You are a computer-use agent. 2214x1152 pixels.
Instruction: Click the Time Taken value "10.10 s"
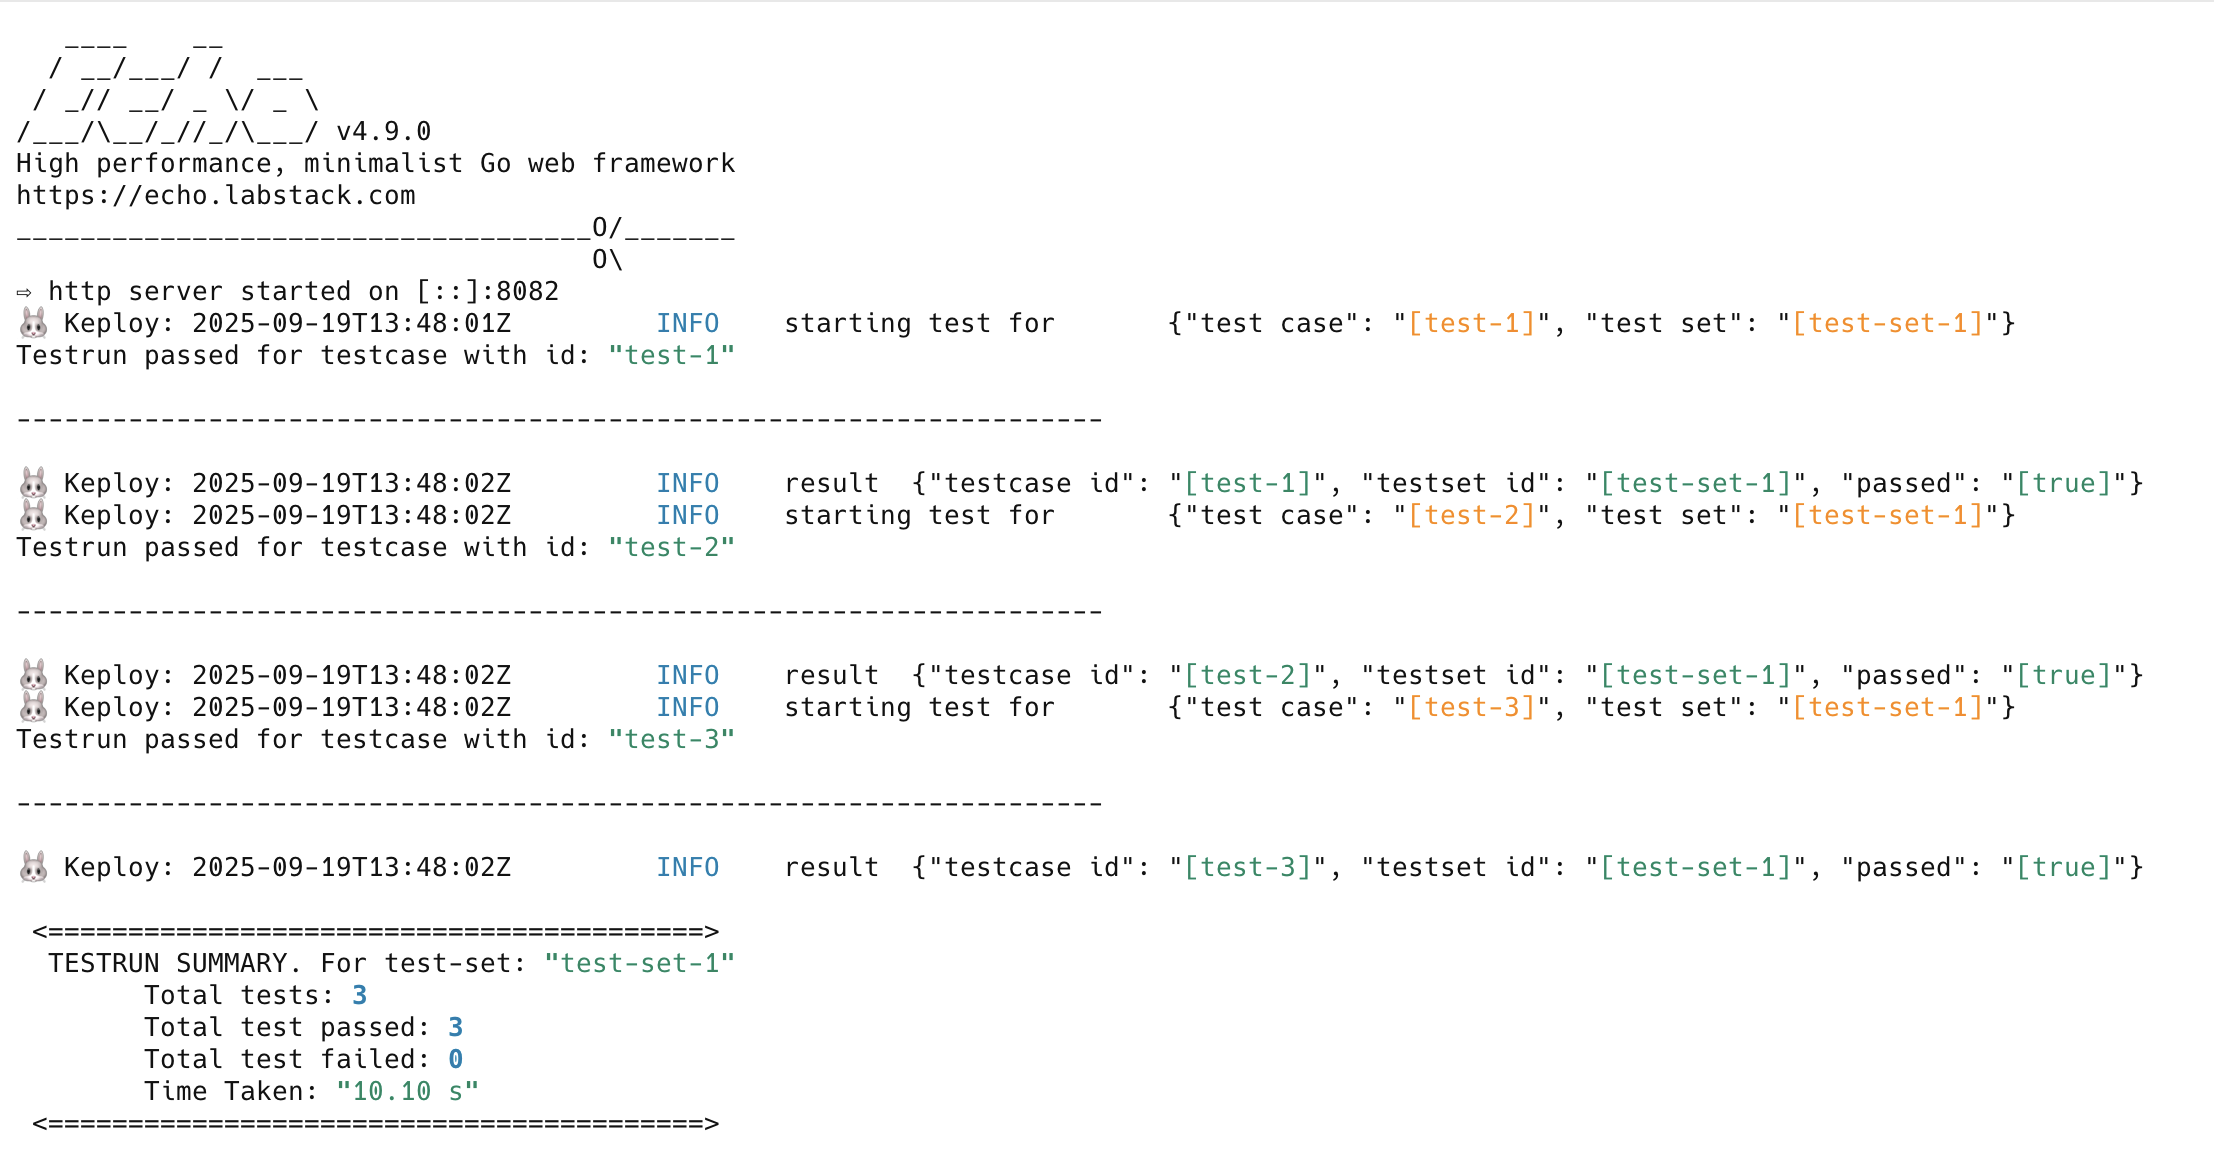[x=407, y=1091]
